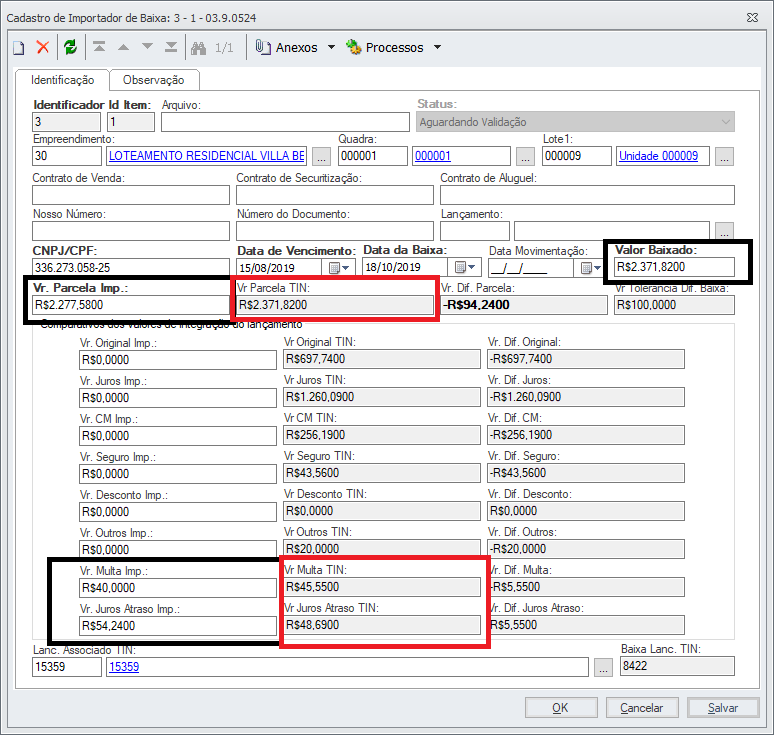Open the Quadra 000001 link
Image resolution: width=774 pixels, height=735 pixels.
(x=433, y=156)
